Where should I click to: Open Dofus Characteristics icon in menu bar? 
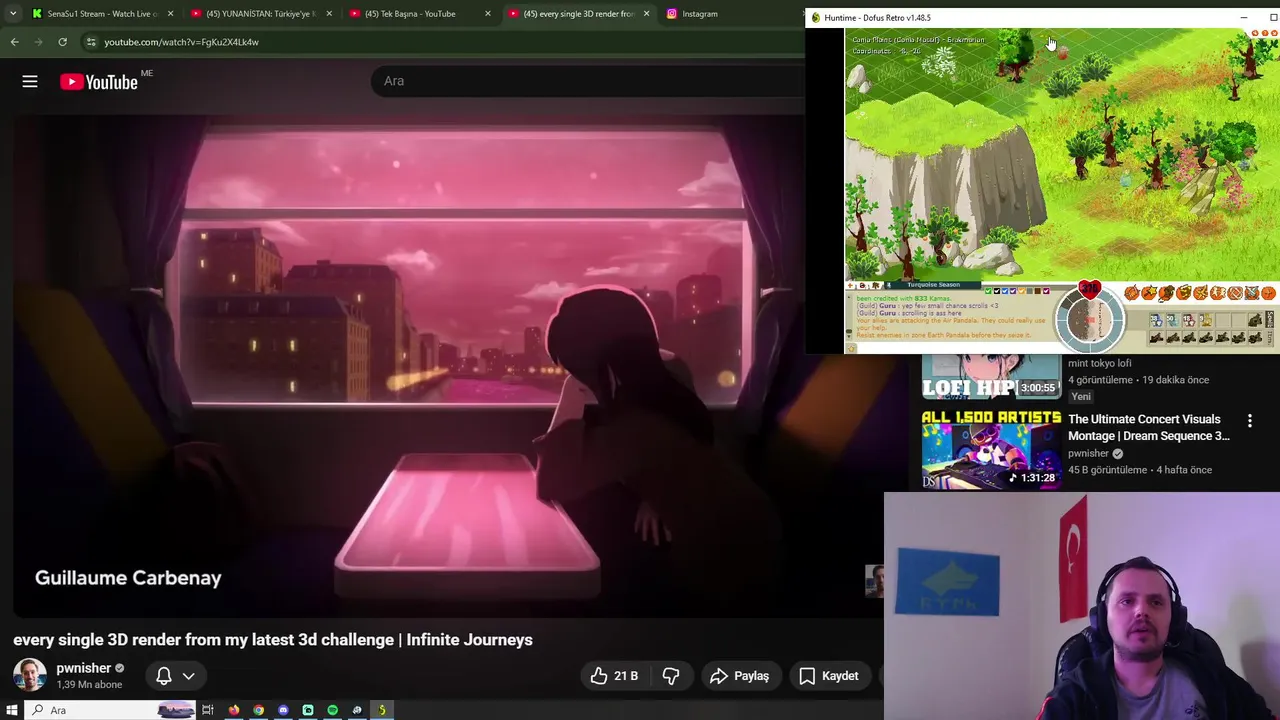click(1131, 293)
